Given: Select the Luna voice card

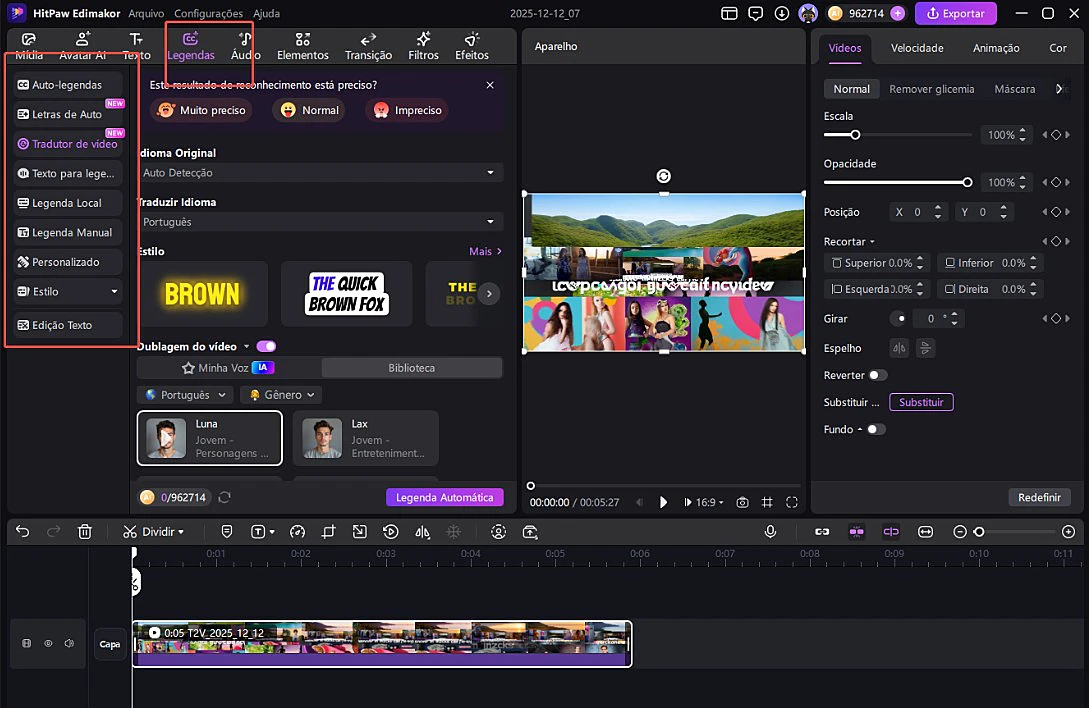Looking at the screenshot, I should click(x=210, y=438).
